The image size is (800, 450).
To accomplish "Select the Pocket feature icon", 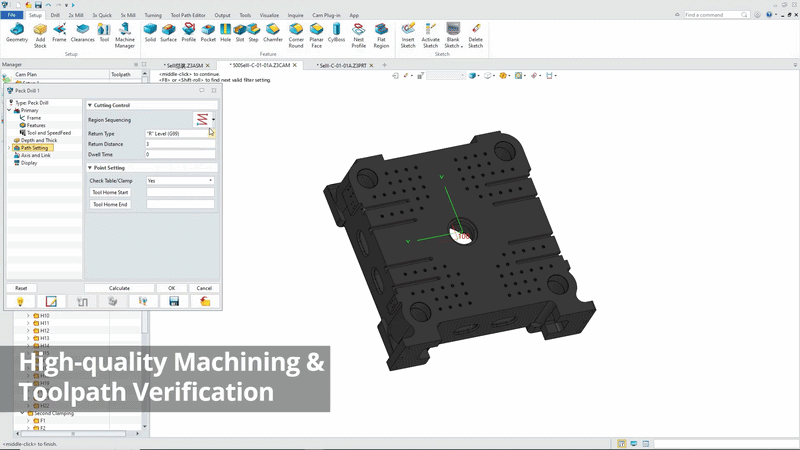I will coord(208,34).
